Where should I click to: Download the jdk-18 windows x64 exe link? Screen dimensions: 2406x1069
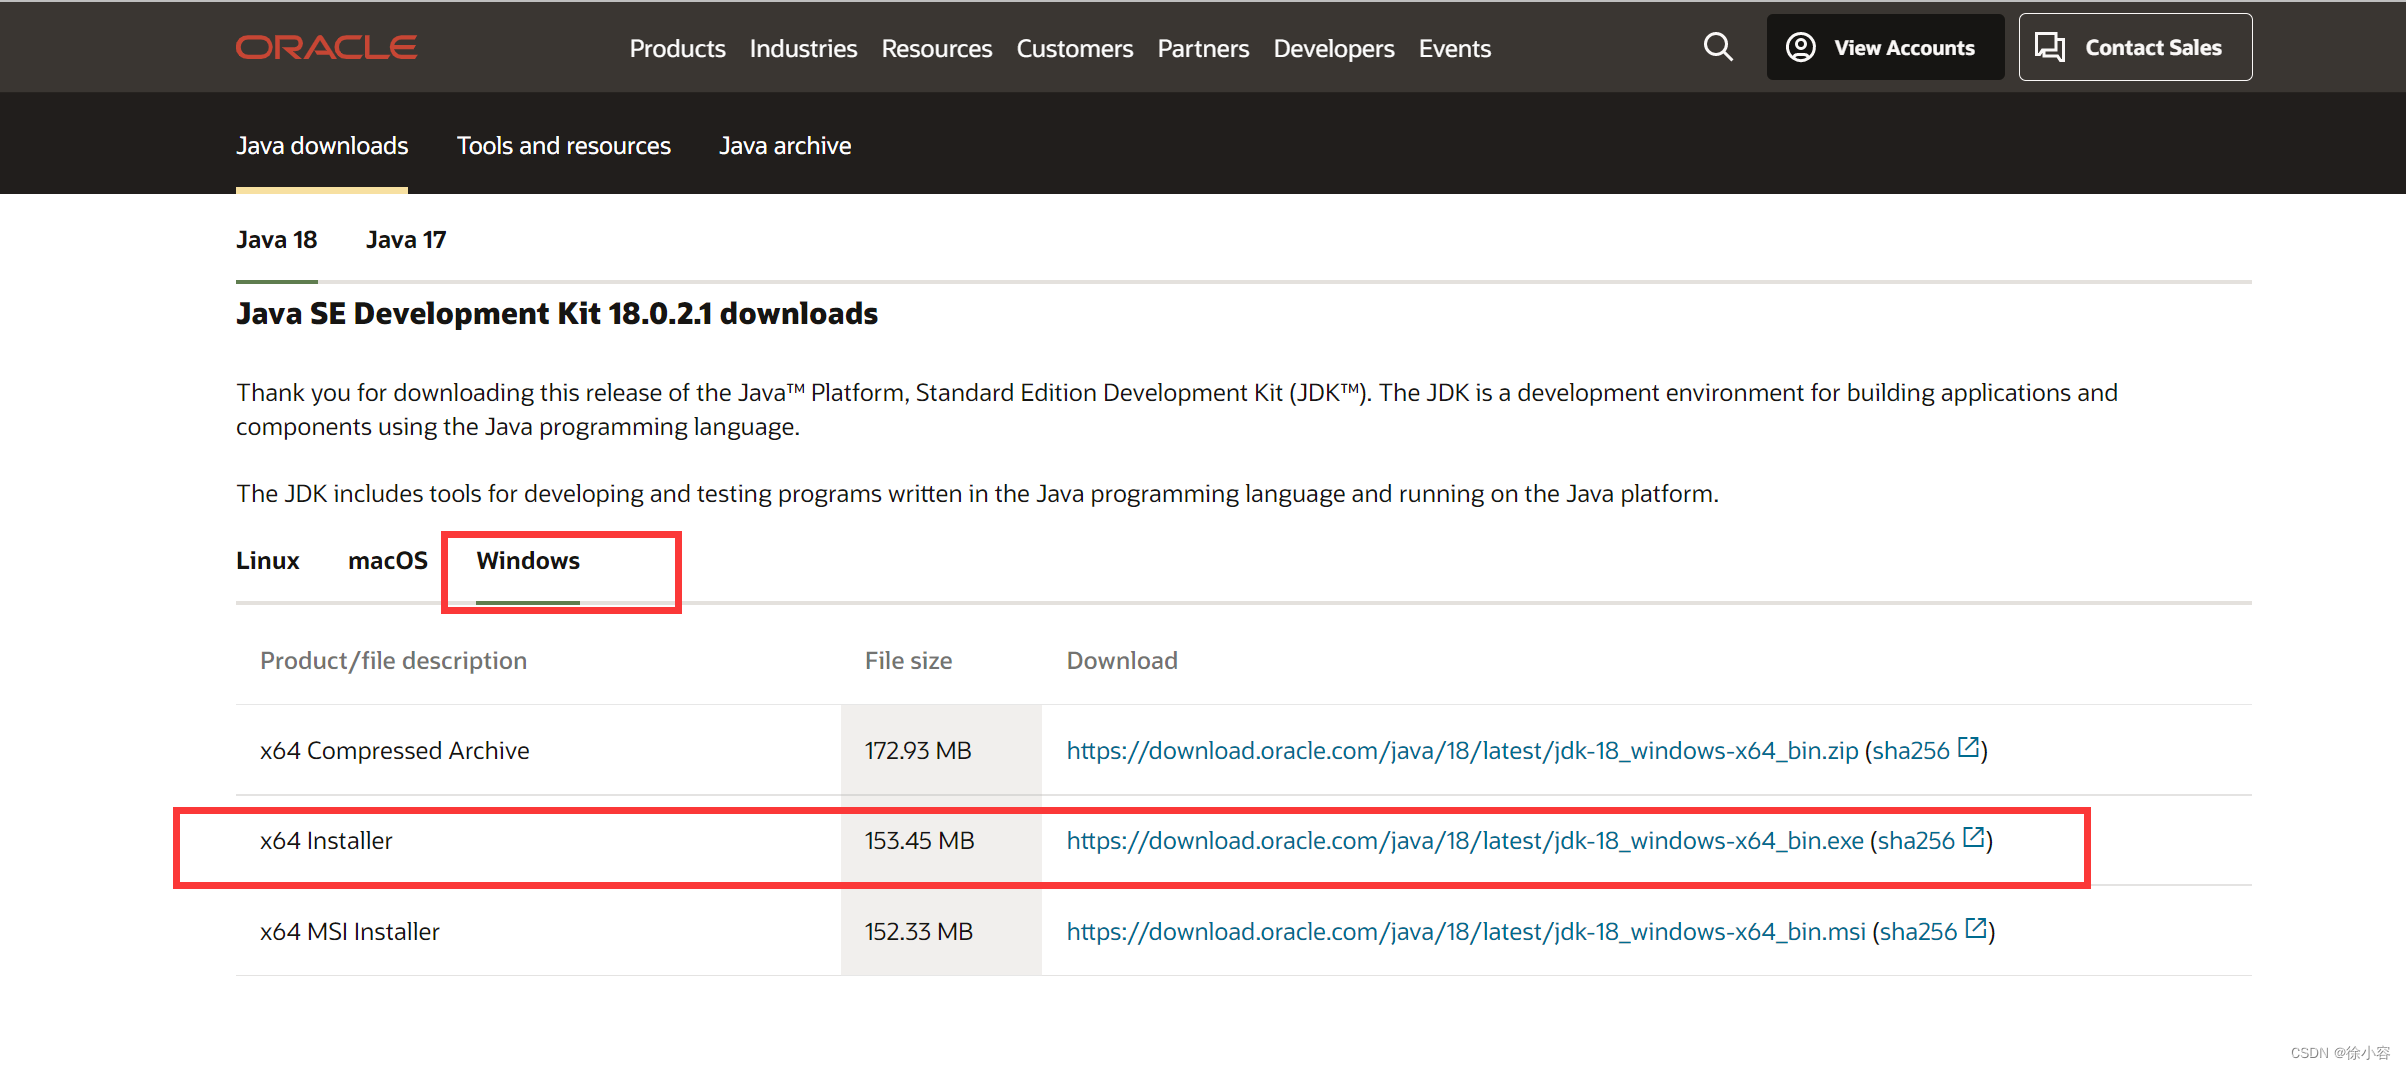(1465, 841)
